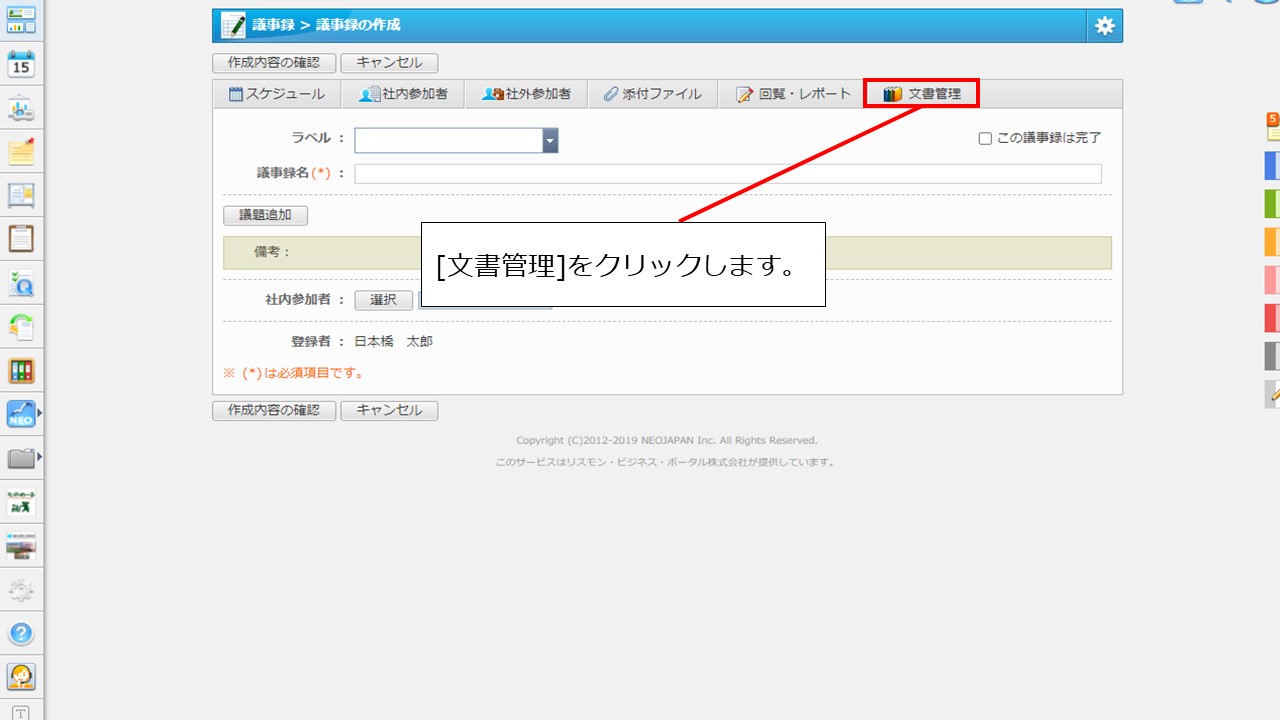Toggle the この議事録は完了 checkbox

985,139
